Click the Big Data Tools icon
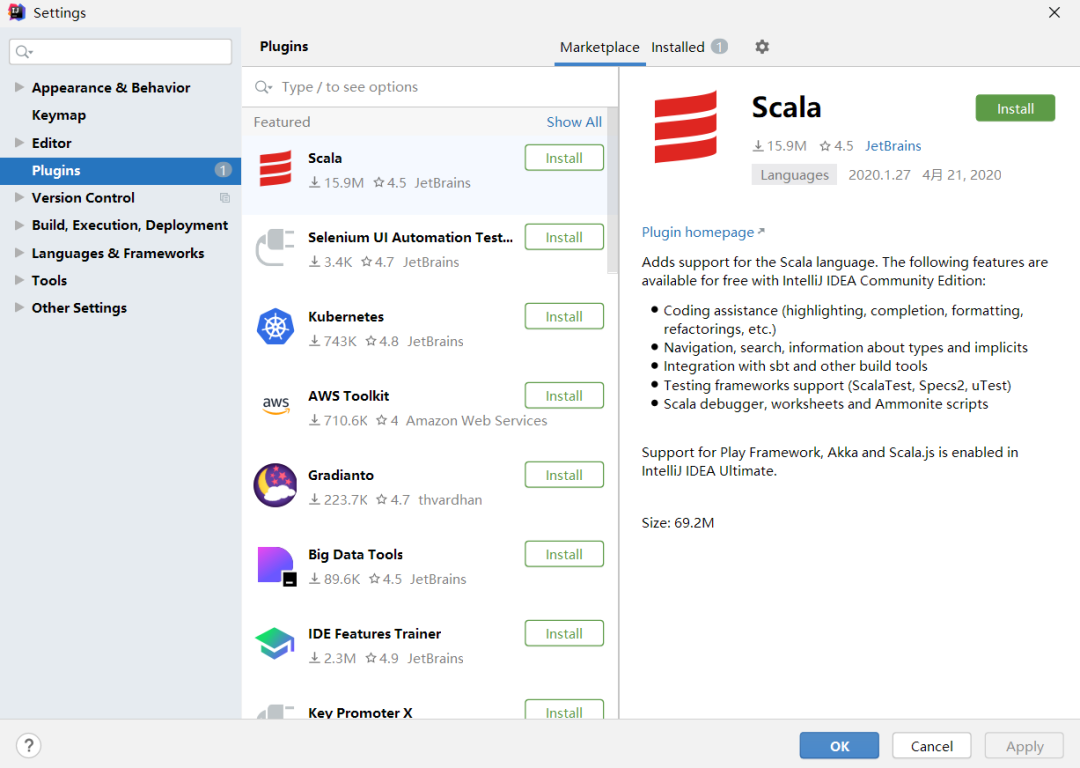The height and width of the screenshot is (768, 1080). pos(276,566)
